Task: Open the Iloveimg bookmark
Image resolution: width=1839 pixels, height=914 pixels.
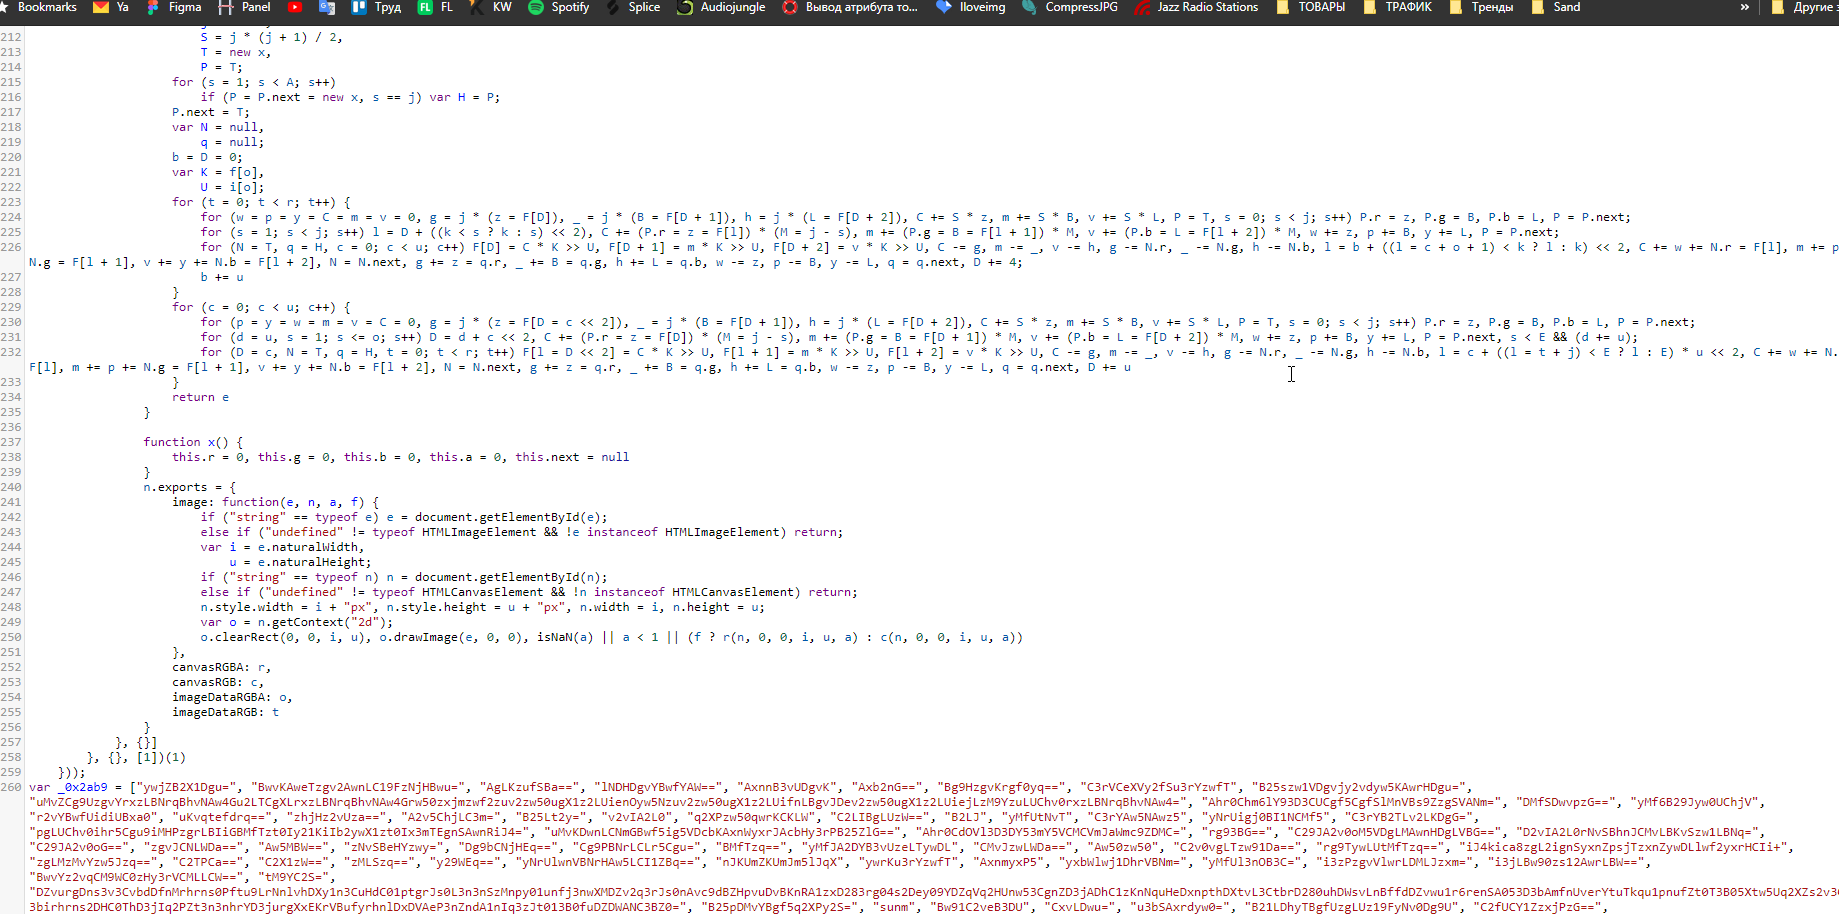Action: 971,7
